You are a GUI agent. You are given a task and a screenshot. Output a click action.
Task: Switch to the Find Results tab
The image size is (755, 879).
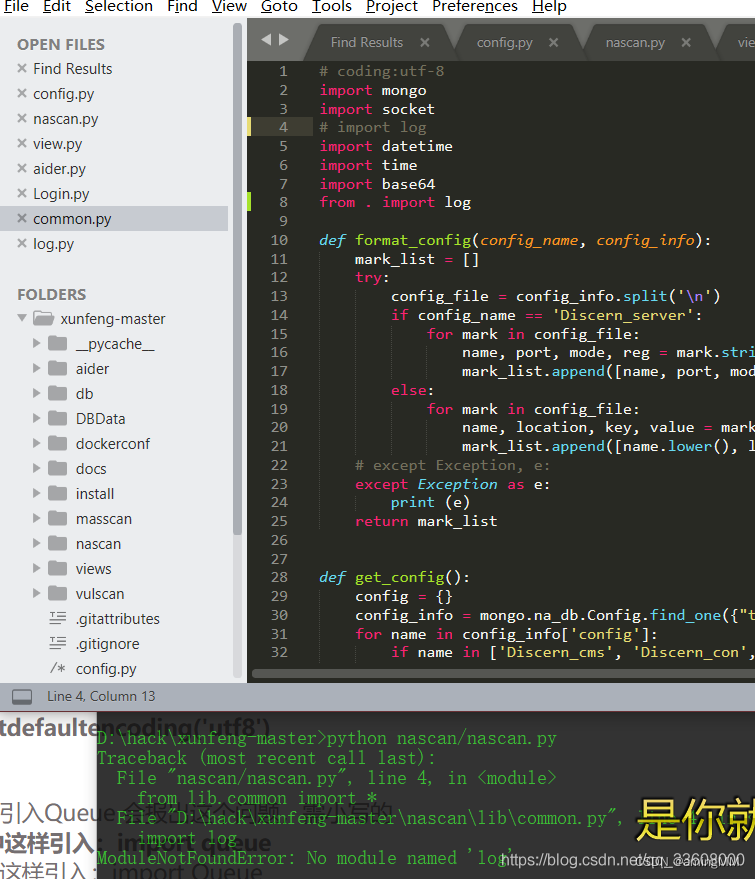367,43
